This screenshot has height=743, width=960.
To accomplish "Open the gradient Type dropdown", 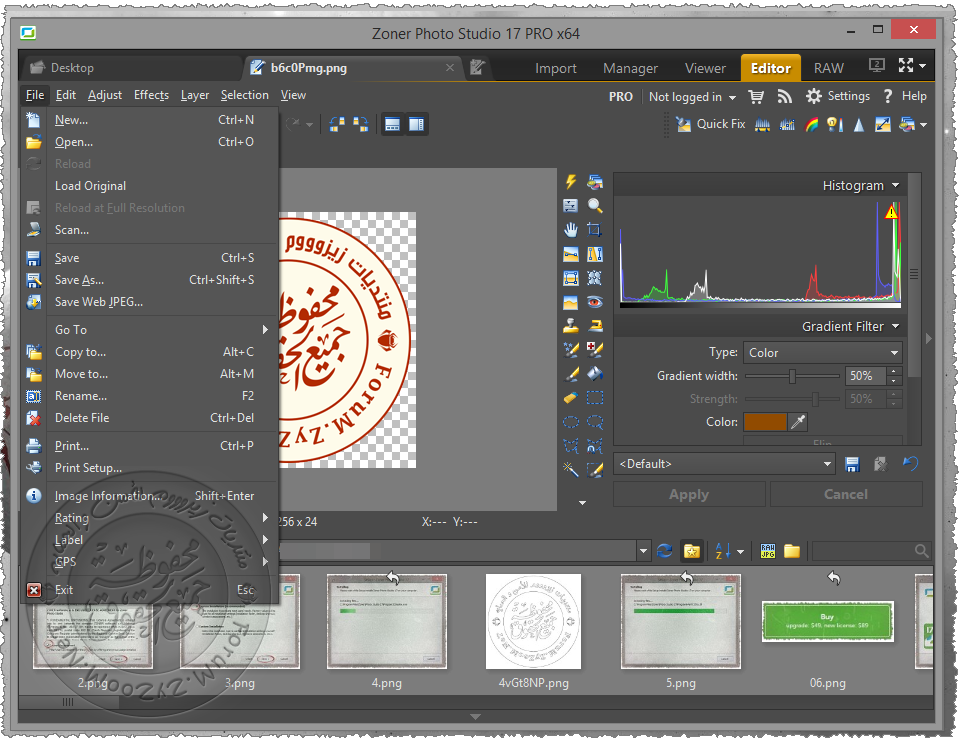I will pyautogui.click(x=822, y=353).
